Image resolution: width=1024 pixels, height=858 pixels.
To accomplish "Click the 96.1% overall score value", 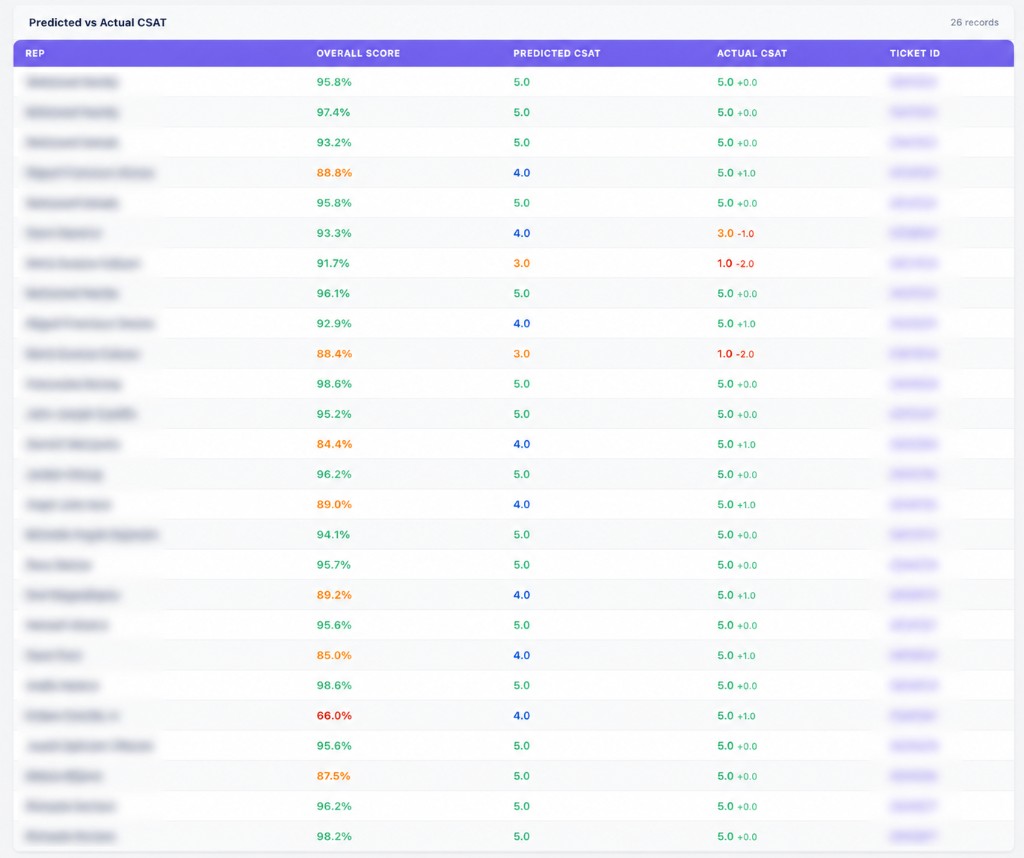I will [333, 293].
